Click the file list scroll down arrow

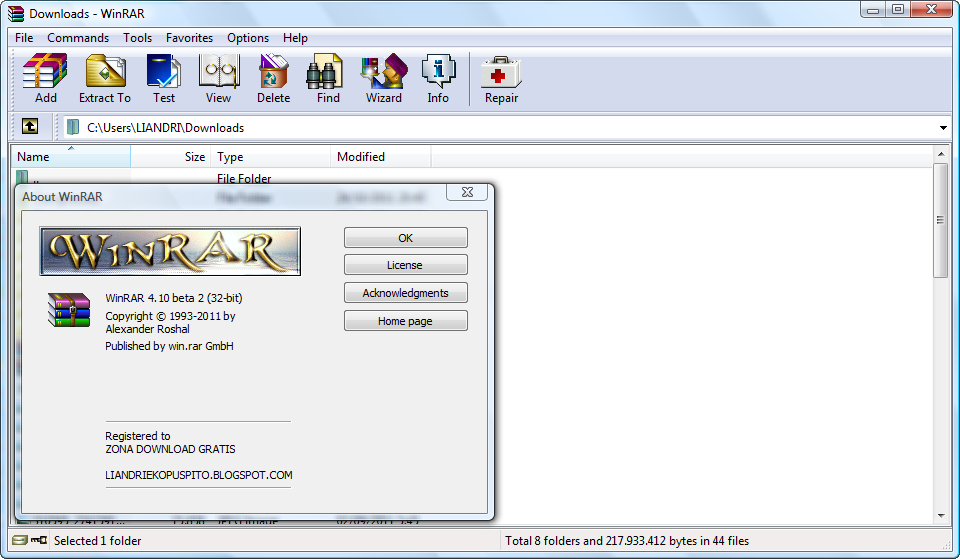point(941,516)
